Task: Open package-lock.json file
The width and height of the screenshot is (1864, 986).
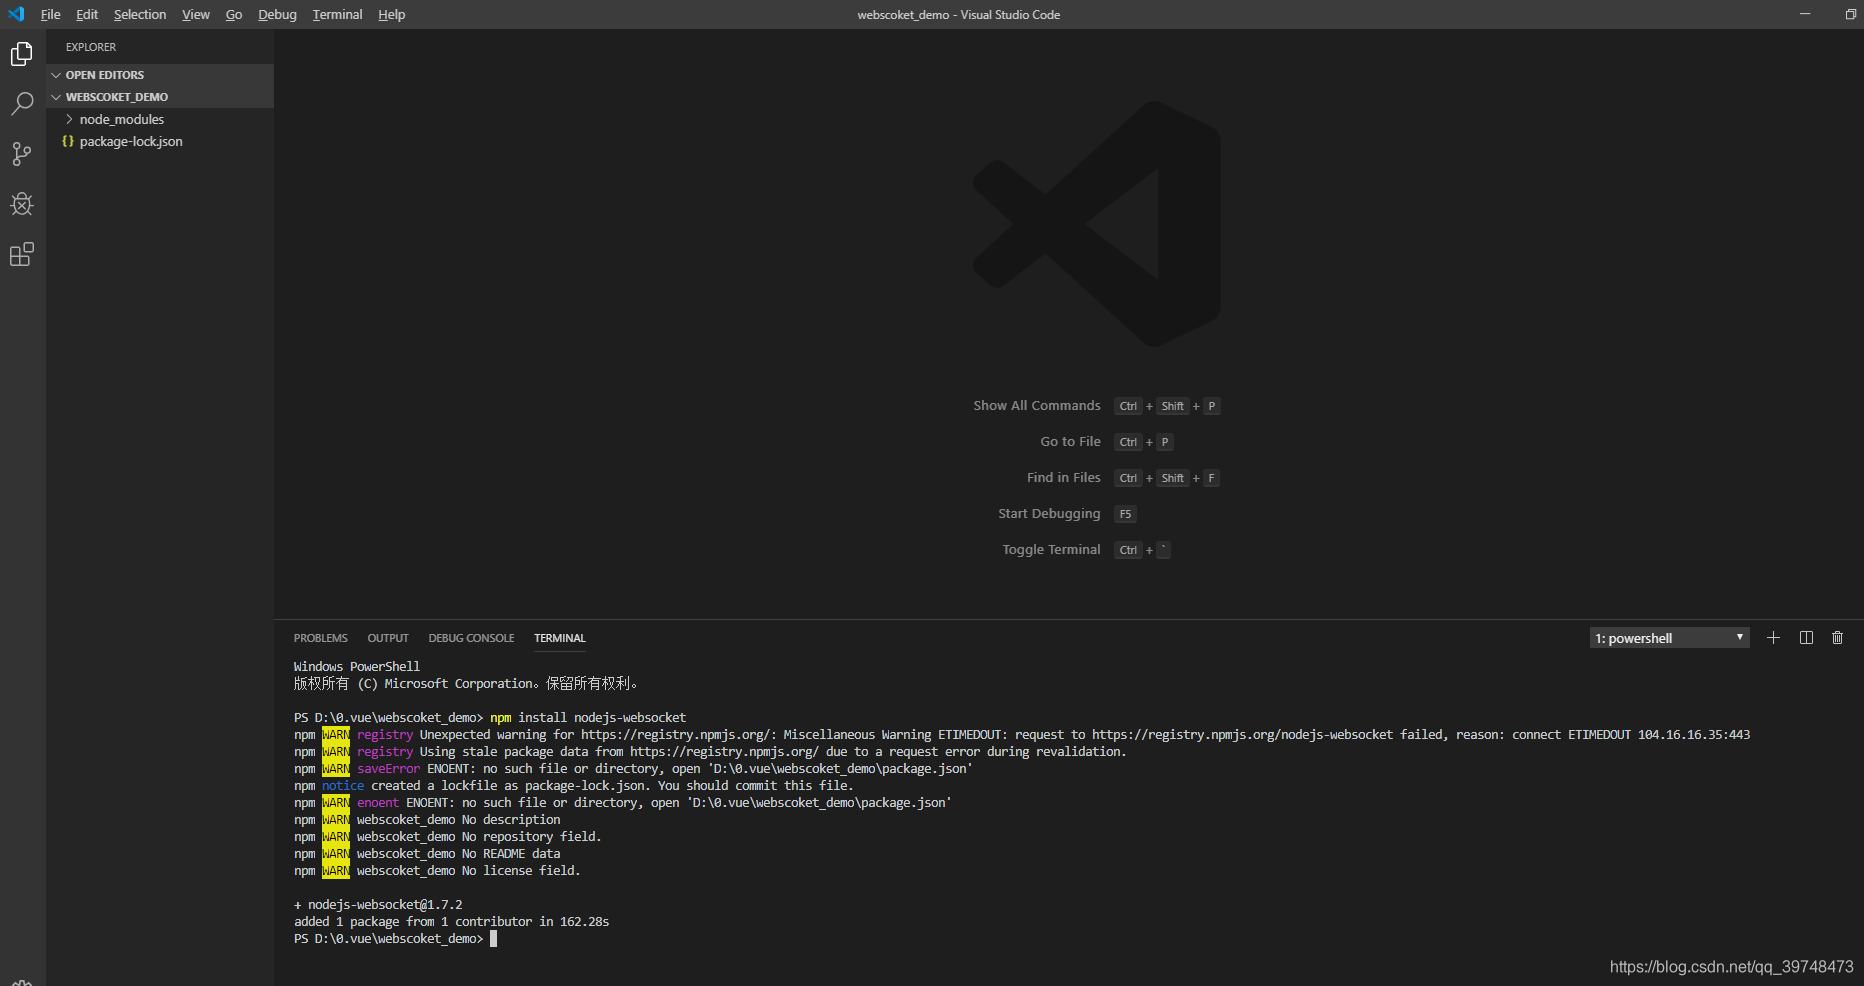Action: [x=160, y=141]
